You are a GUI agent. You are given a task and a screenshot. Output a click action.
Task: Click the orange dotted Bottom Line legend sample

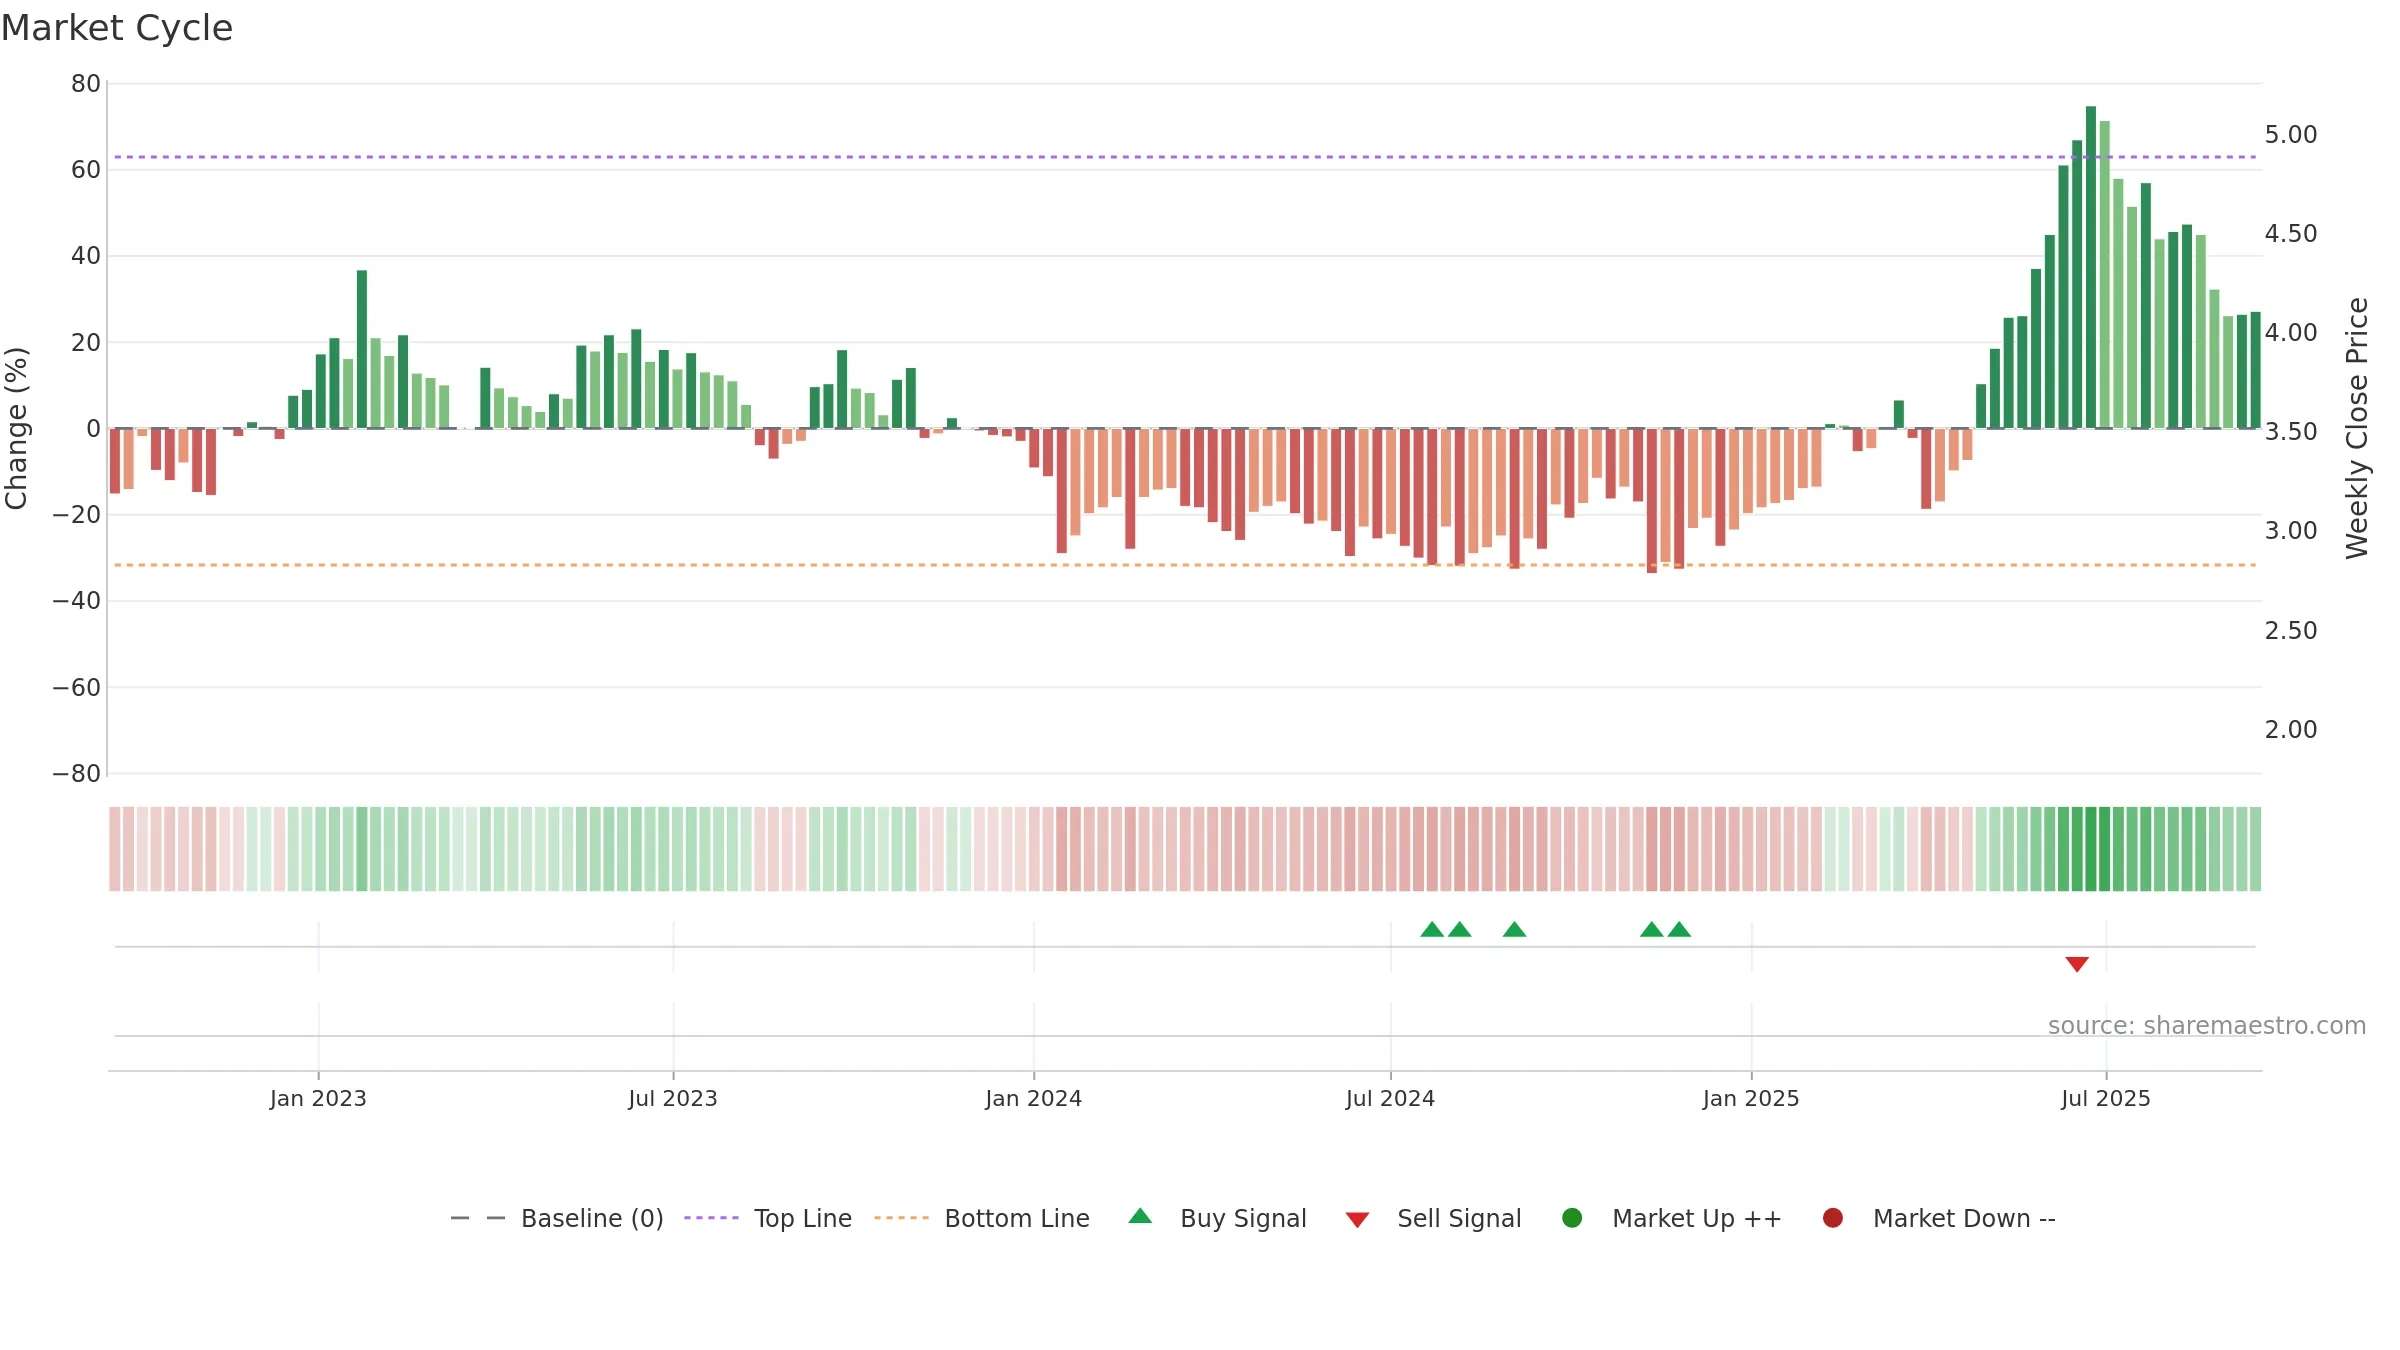(901, 1218)
